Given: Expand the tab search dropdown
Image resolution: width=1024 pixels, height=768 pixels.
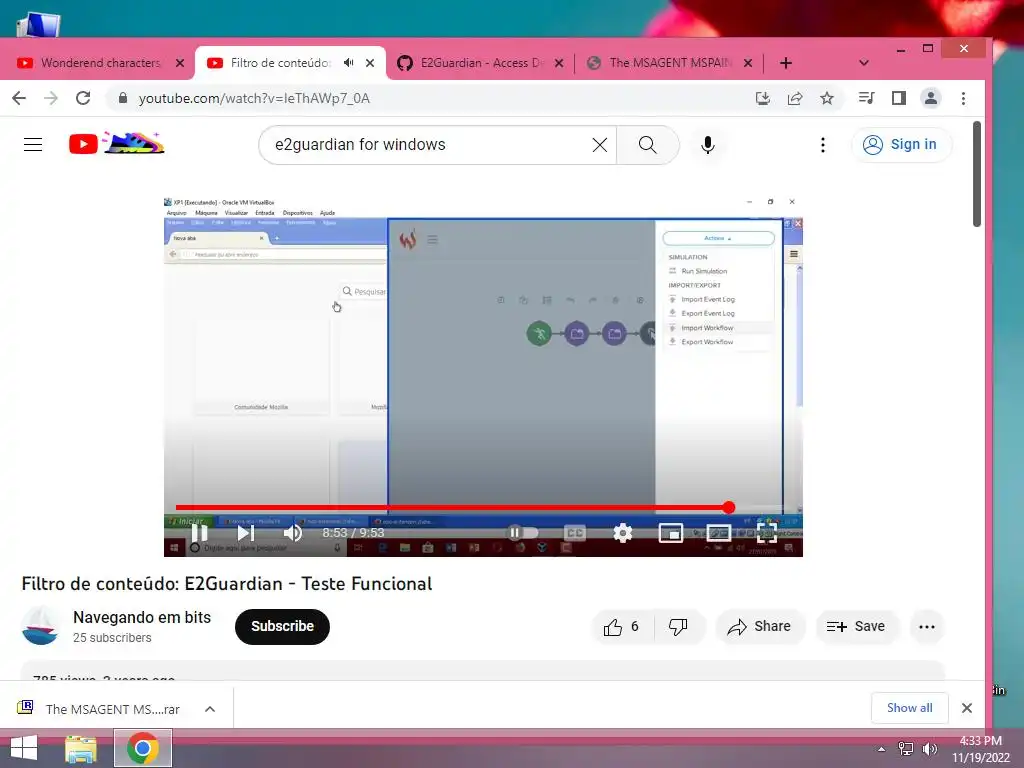Looking at the screenshot, I should [x=863, y=63].
